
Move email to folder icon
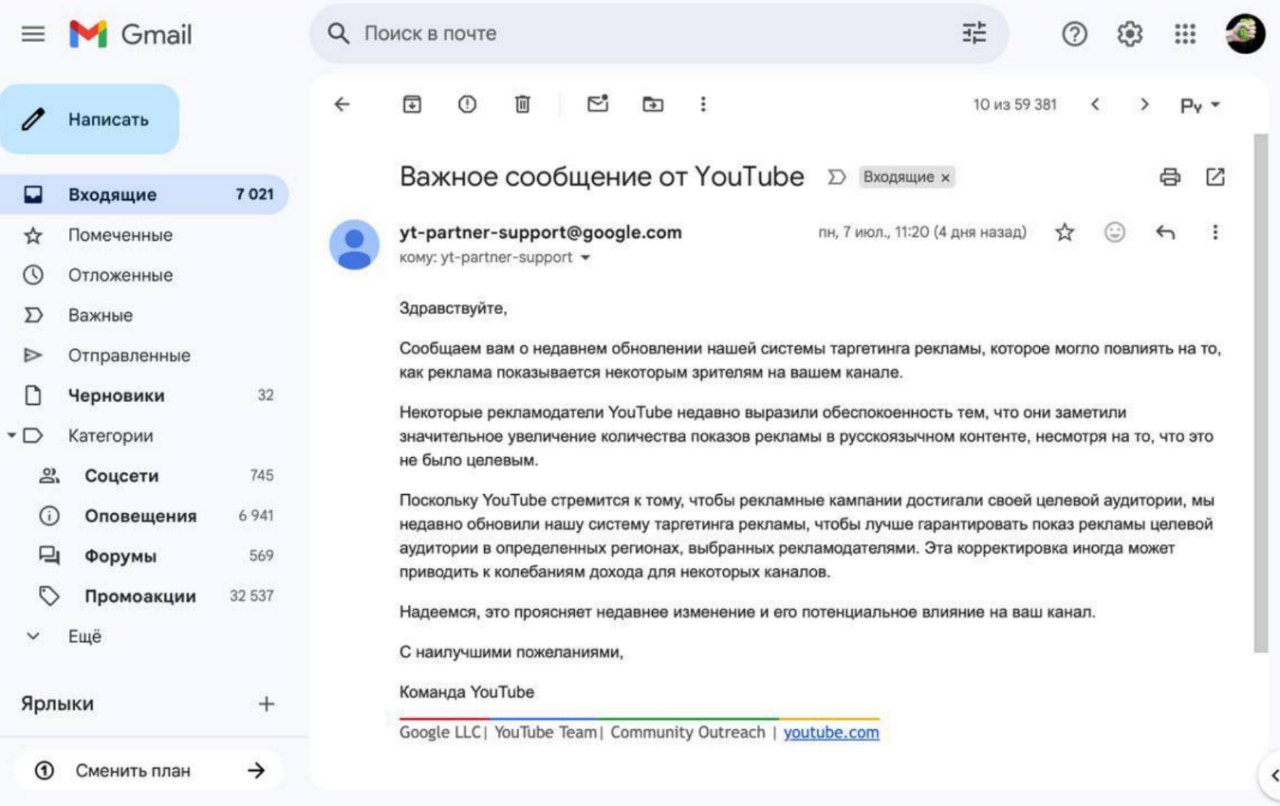[x=653, y=104]
